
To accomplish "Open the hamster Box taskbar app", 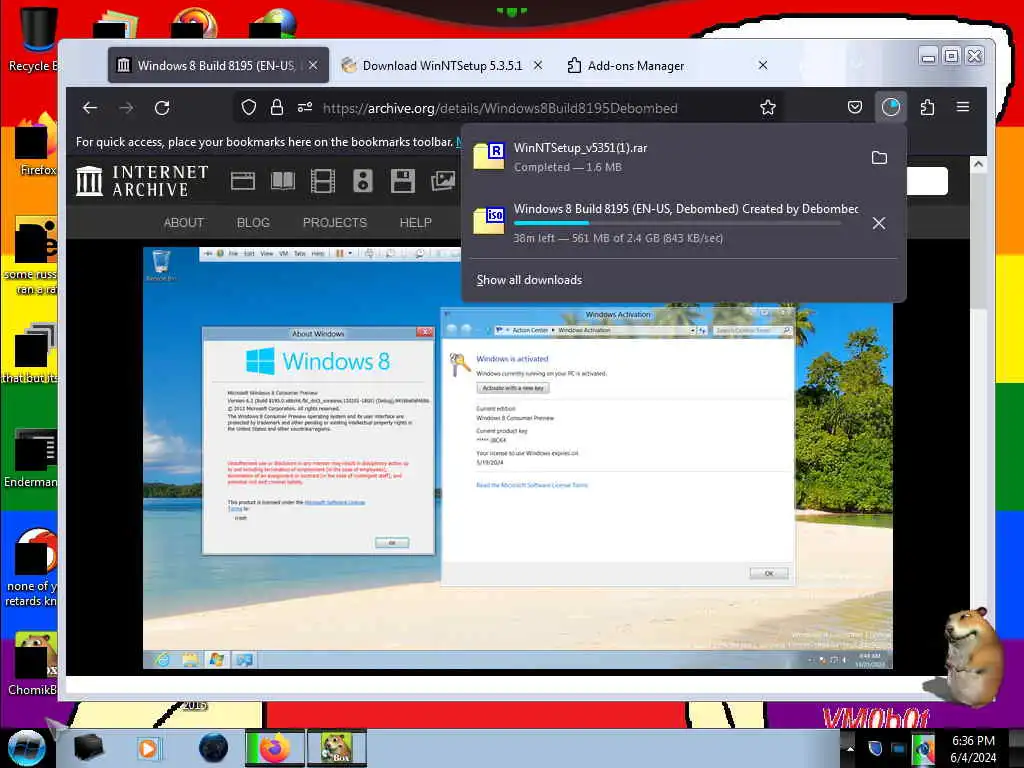I will (x=336, y=748).
